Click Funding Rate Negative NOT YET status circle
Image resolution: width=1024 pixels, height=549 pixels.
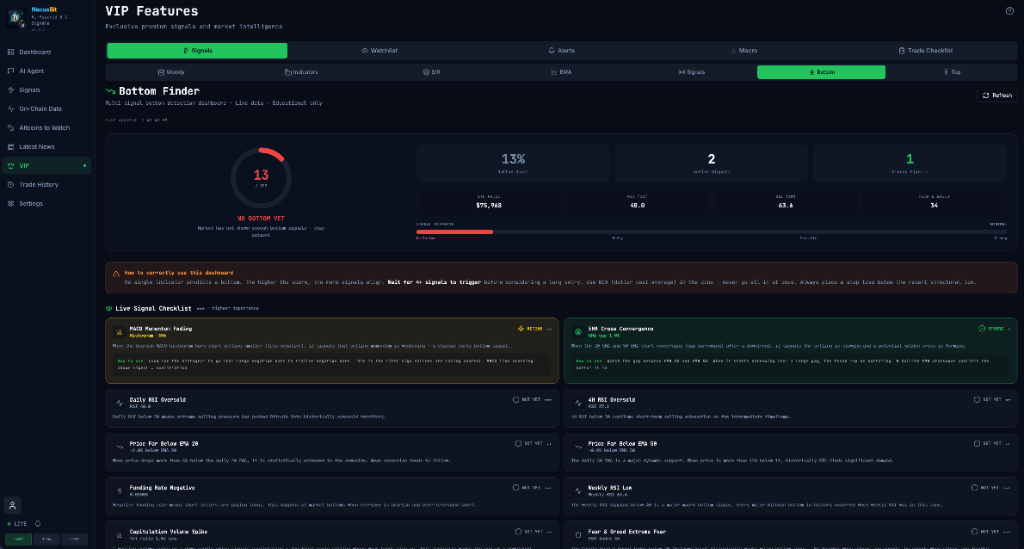click(x=516, y=488)
